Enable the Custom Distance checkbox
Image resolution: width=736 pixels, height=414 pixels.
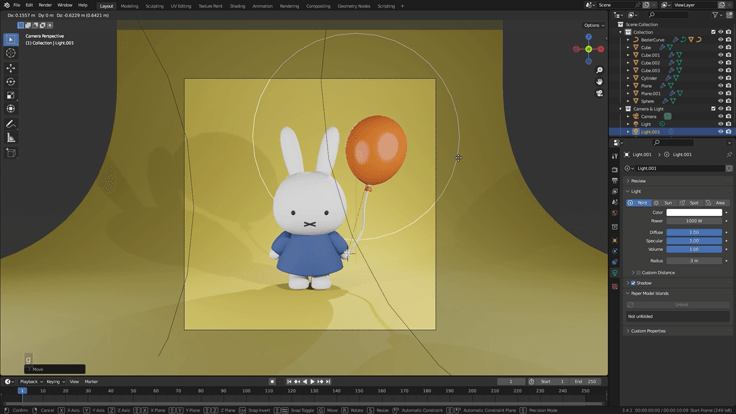pyautogui.click(x=638, y=273)
